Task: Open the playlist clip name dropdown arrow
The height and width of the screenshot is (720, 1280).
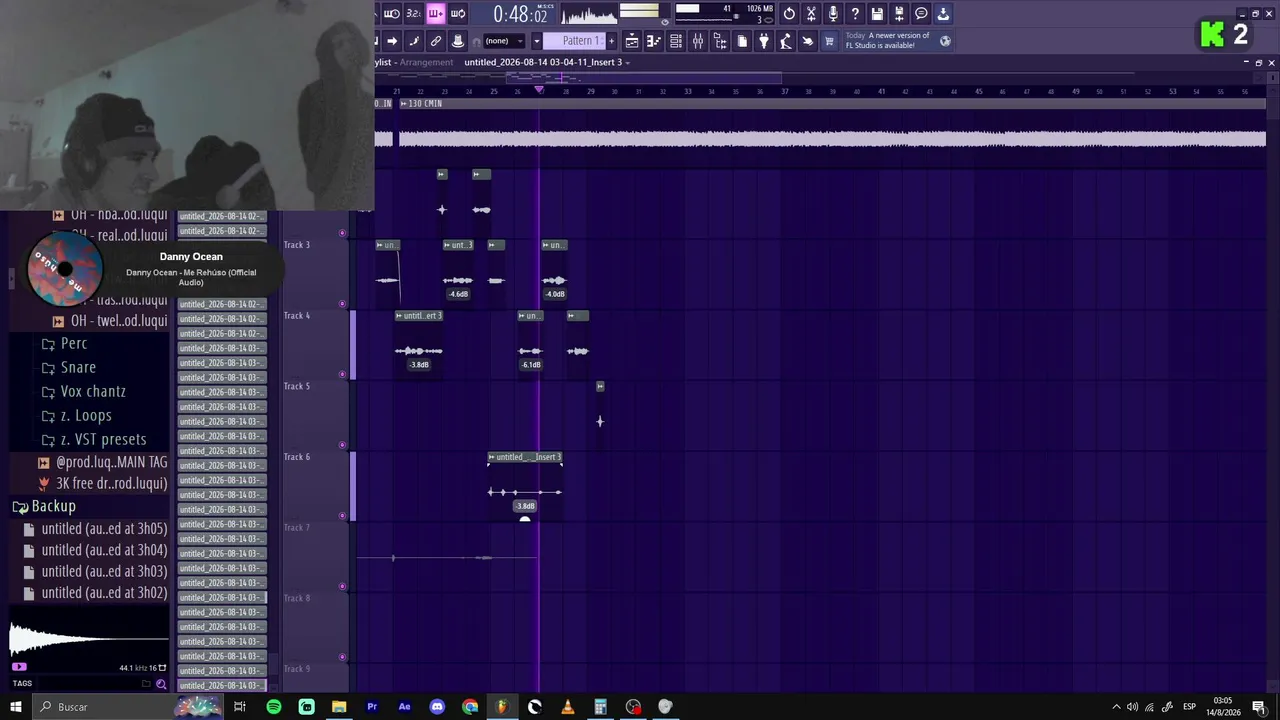Action: pyautogui.click(x=627, y=63)
